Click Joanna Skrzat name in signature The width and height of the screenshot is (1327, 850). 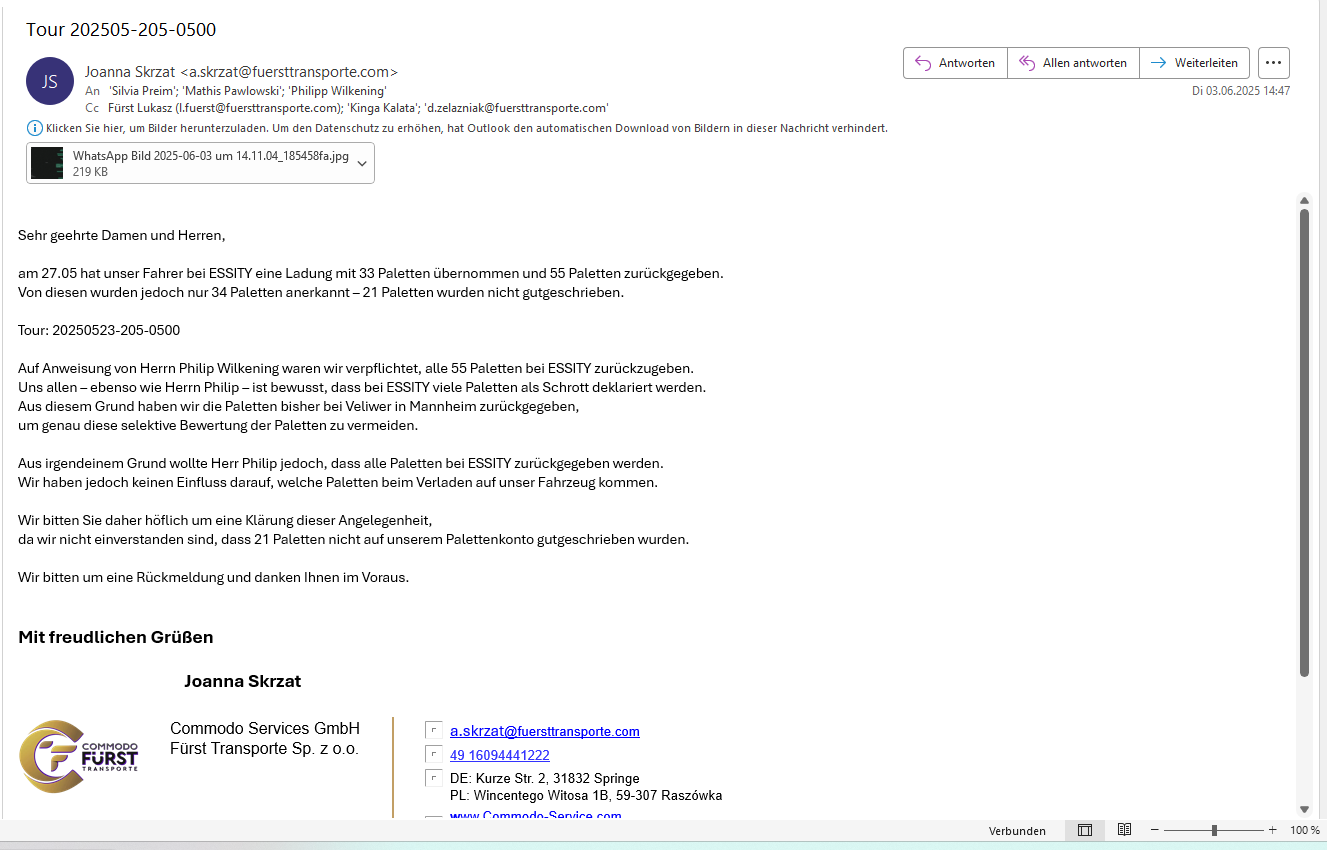point(242,682)
